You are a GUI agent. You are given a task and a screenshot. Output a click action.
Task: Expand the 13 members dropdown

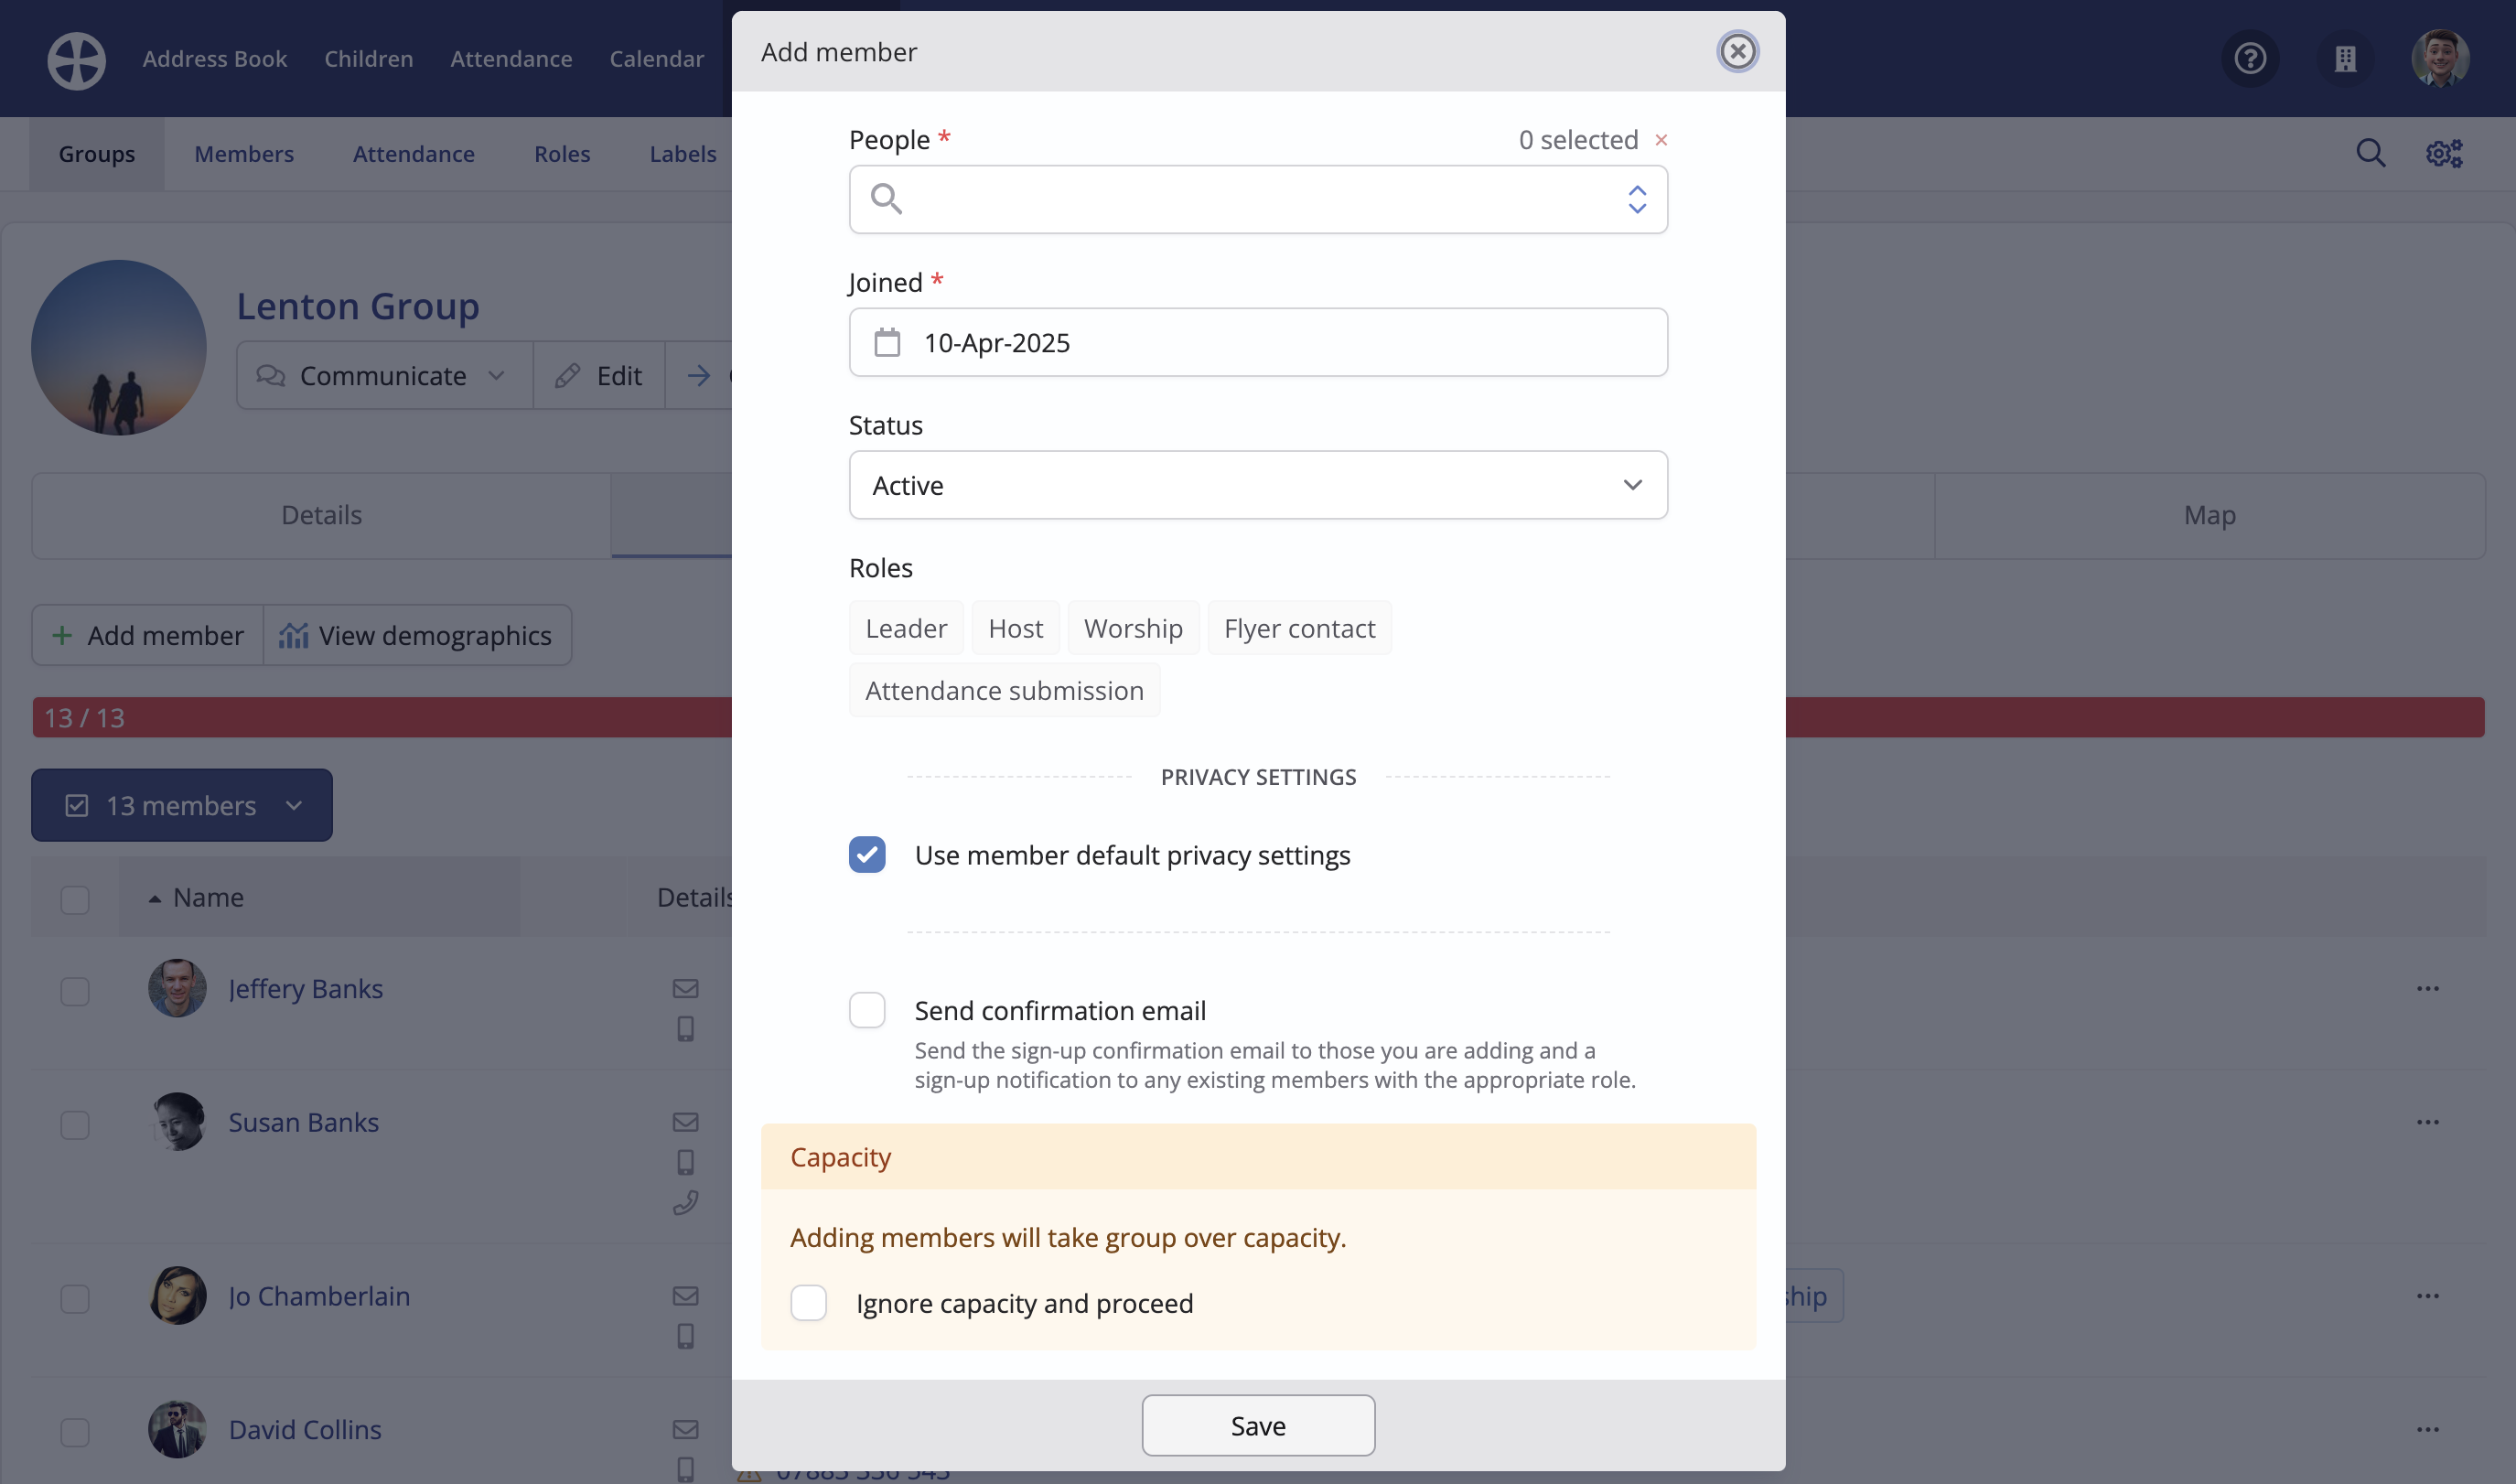182,805
